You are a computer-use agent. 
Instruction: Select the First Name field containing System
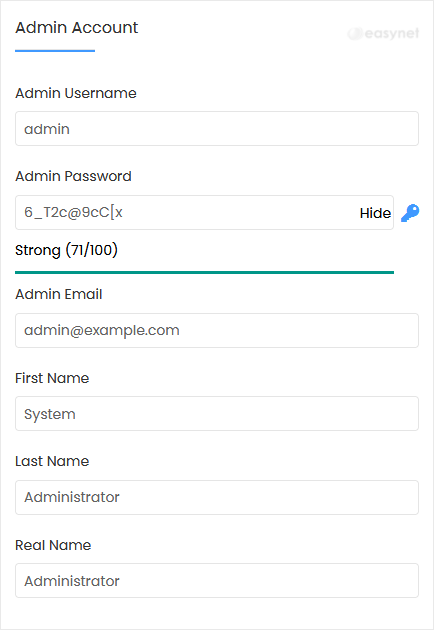[217, 413]
